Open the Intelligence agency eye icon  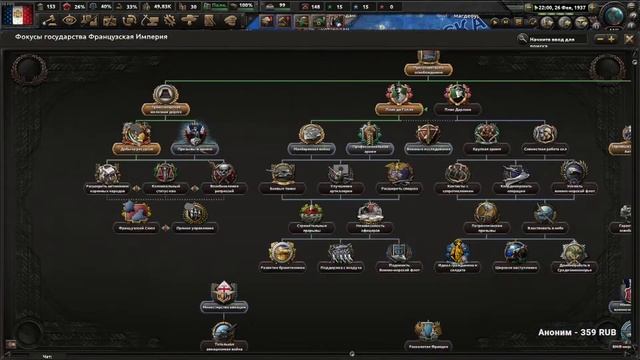click(69, 20)
